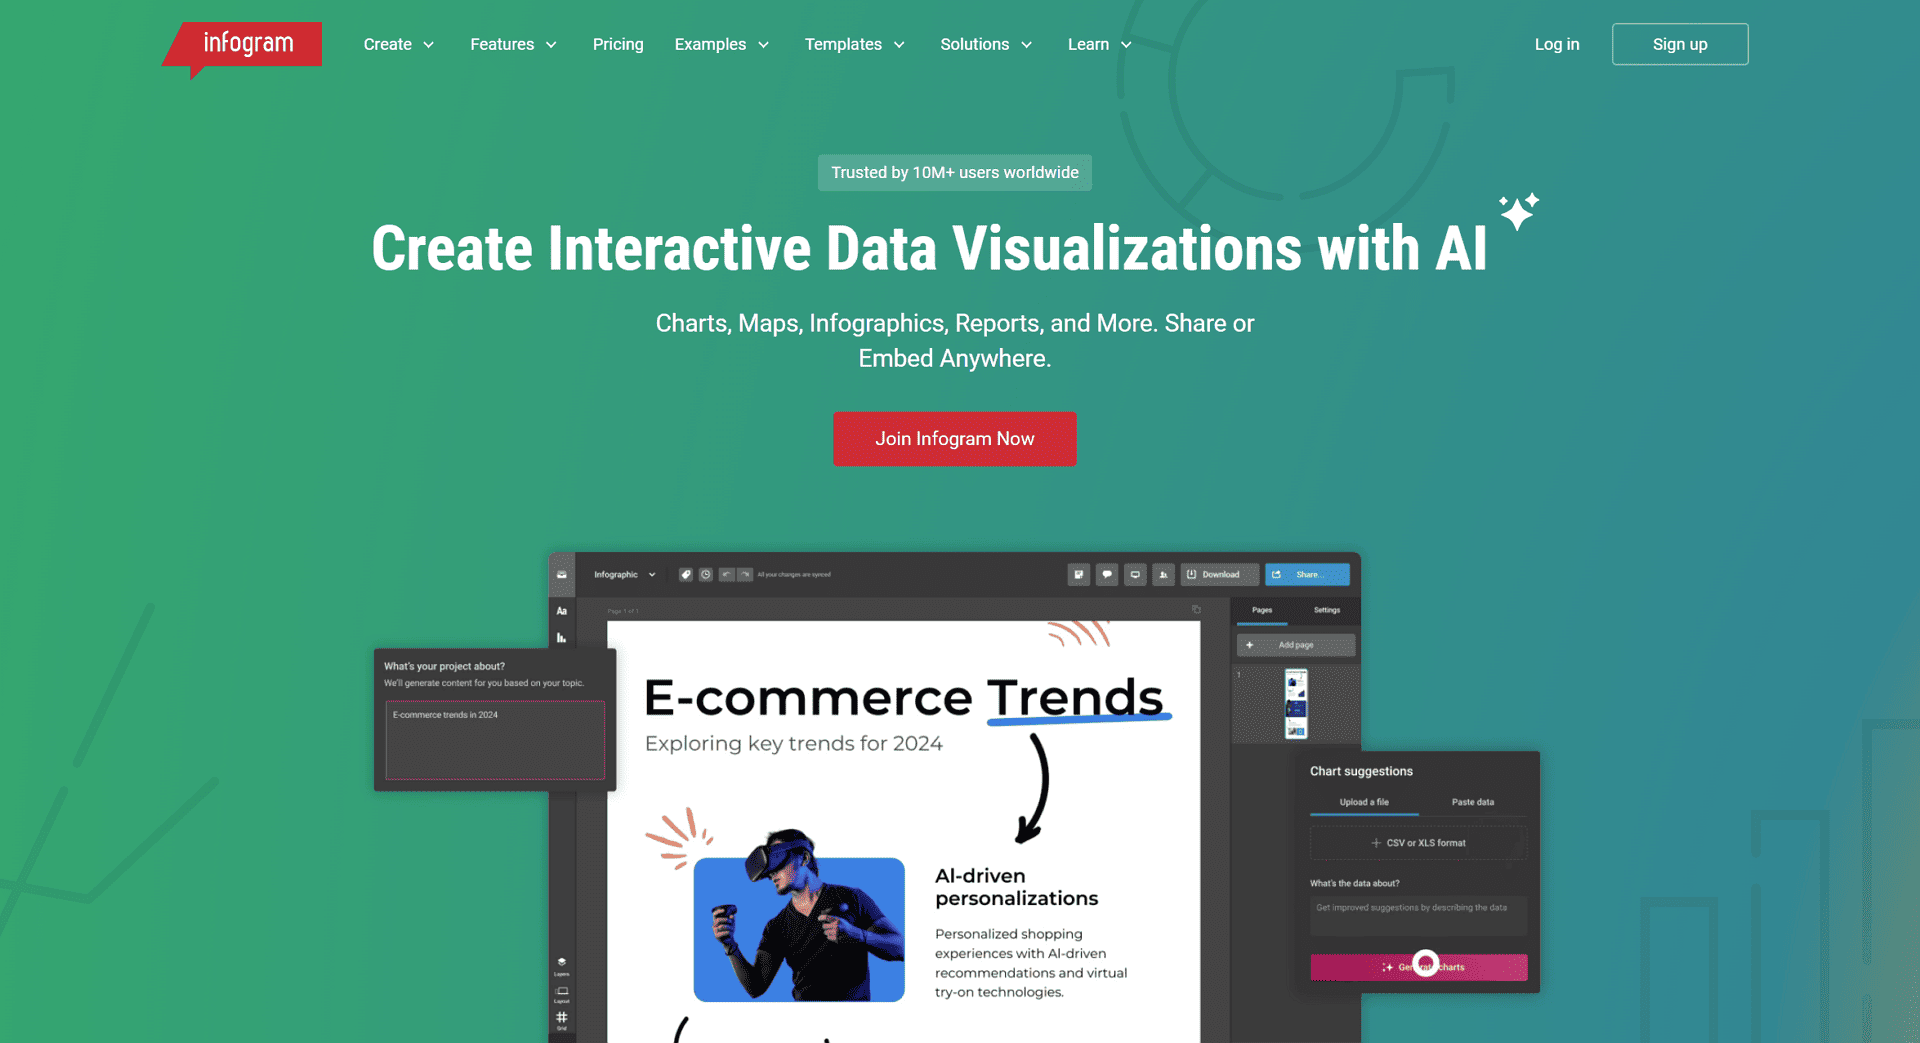Open the notes icon in editor toolbar
The height and width of the screenshot is (1043, 1920).
tap(1079, 575)
